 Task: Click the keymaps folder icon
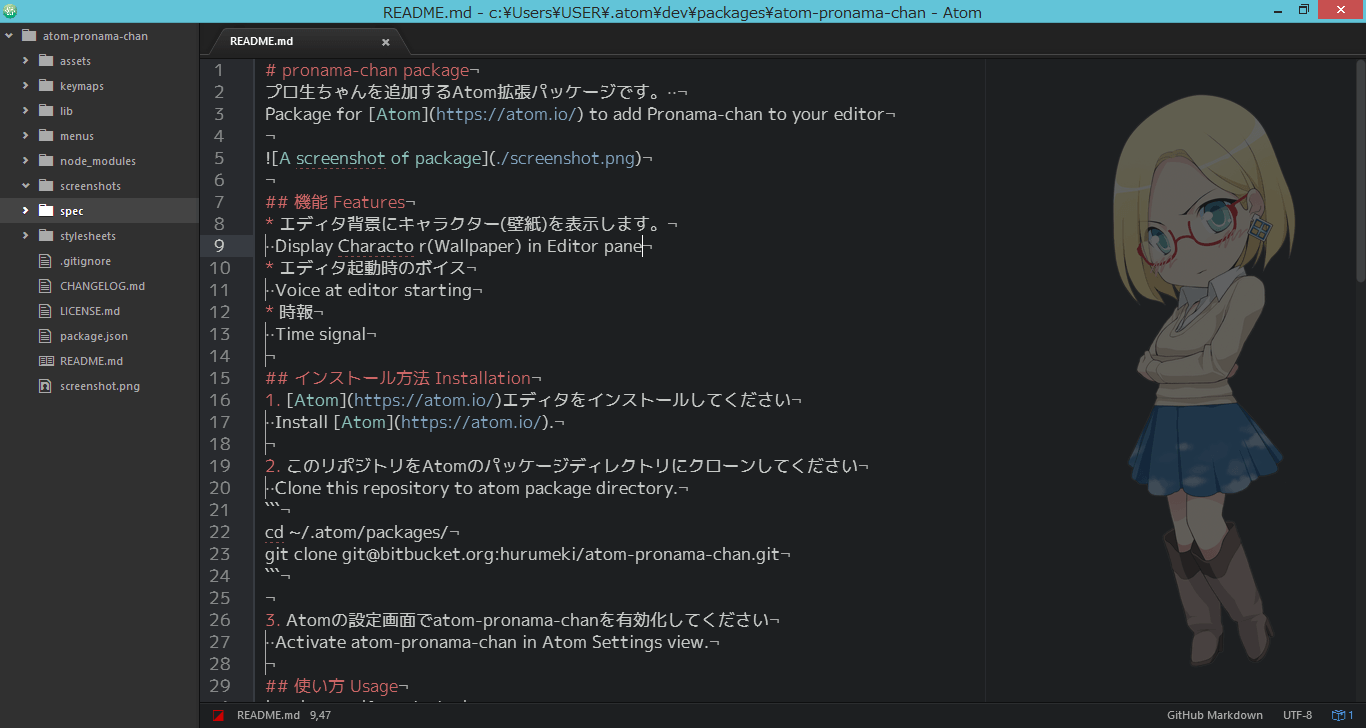point(45,86)
